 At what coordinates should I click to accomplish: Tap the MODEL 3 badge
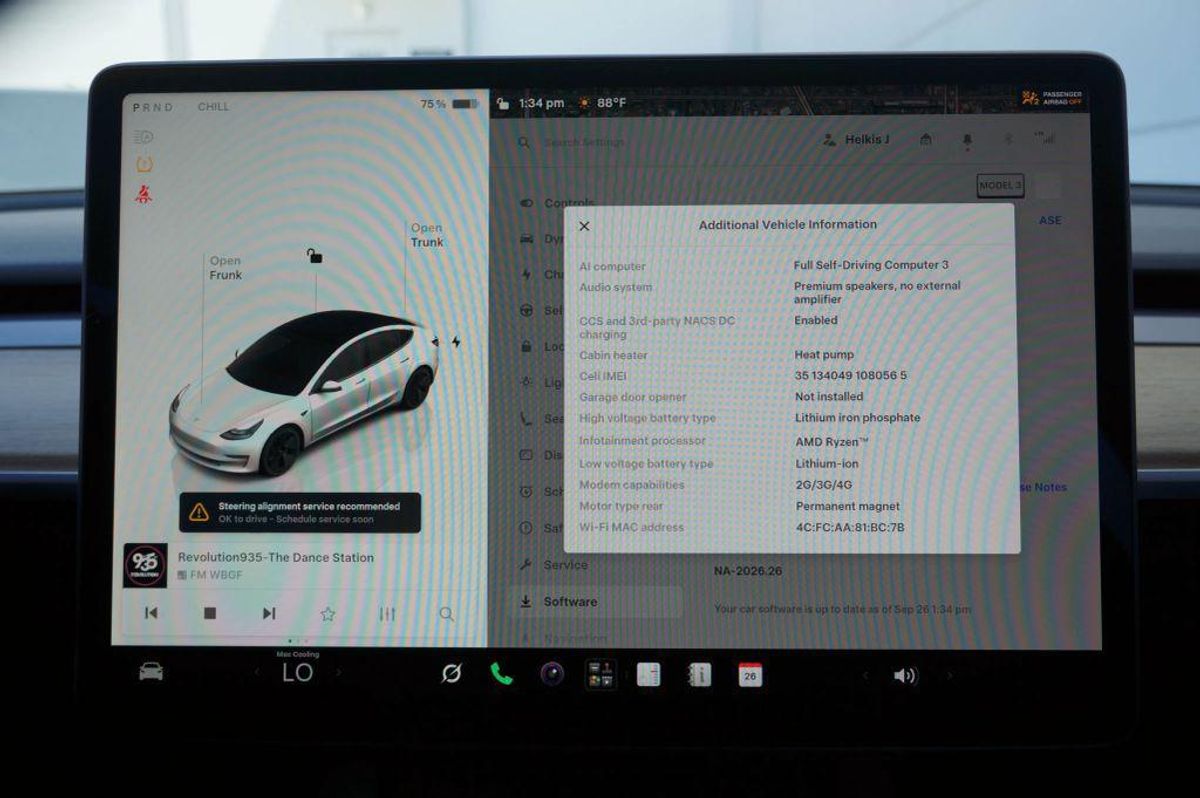(x=1000, y=186)
